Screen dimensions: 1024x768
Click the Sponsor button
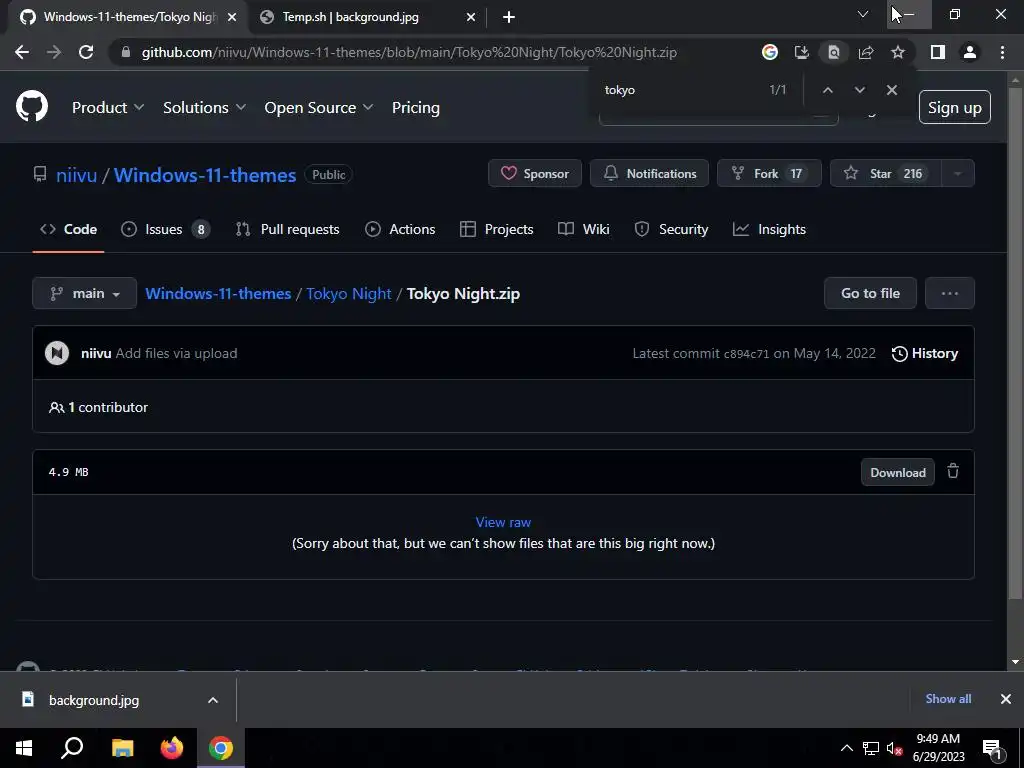(x=535, y=174)
